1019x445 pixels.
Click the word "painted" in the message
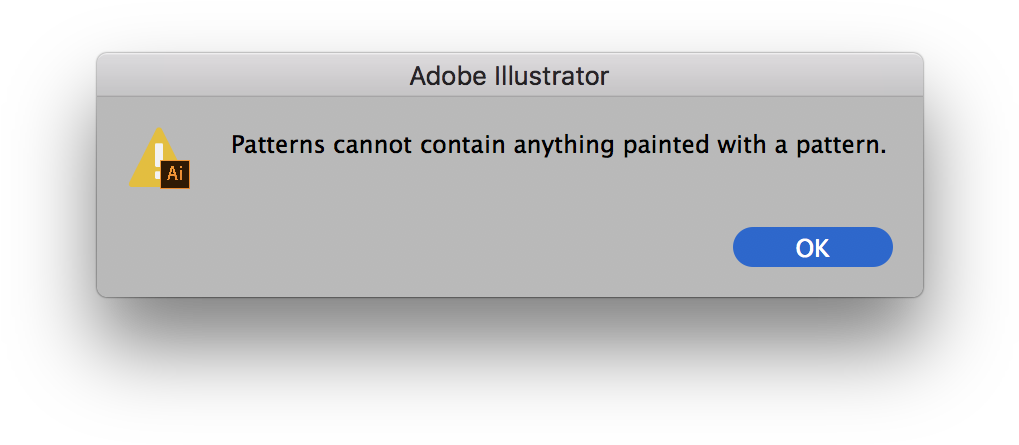click(665, 146)
